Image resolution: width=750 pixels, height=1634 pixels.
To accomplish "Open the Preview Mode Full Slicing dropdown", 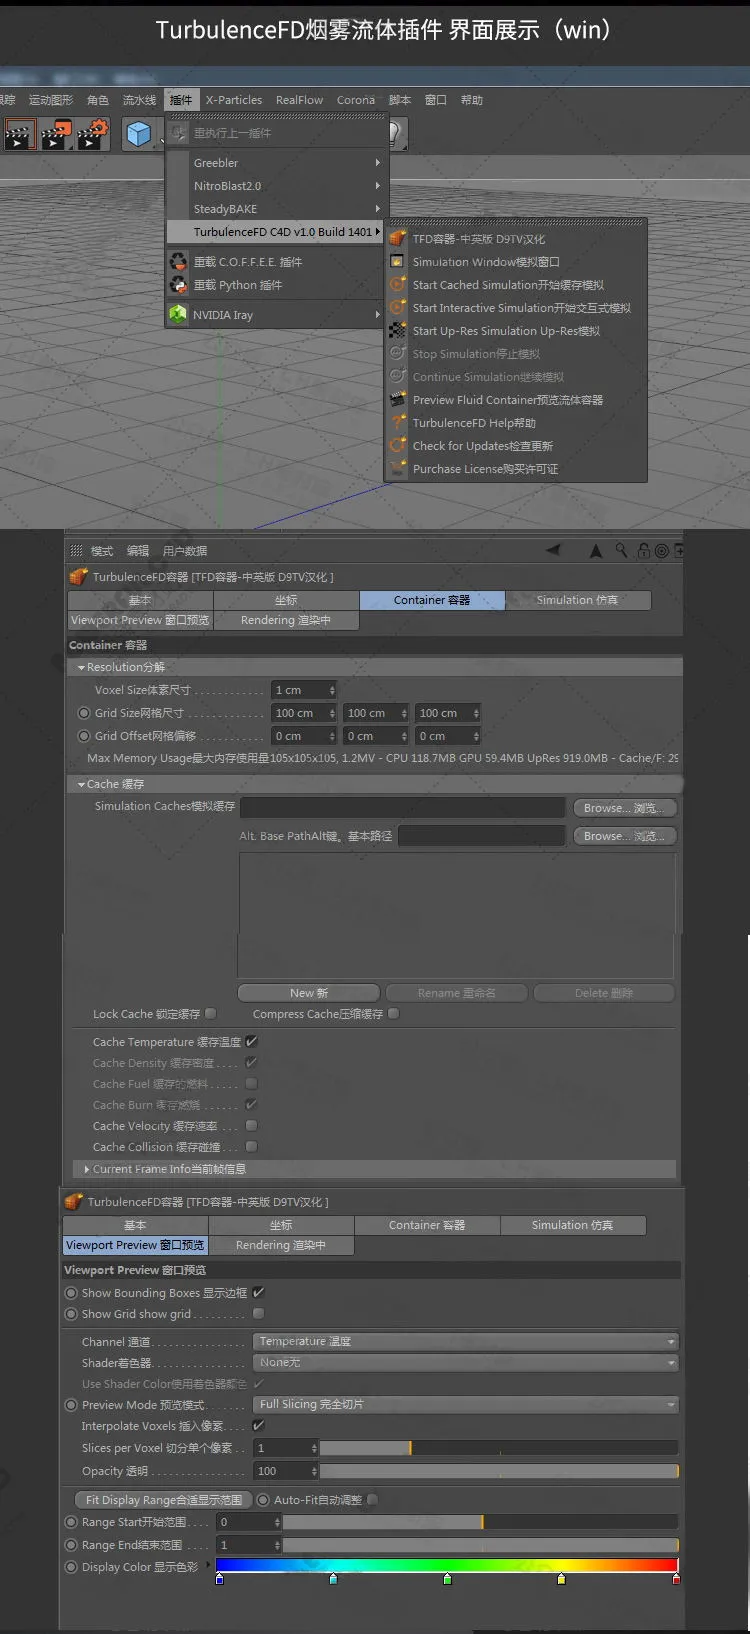I will (466, 1405).
